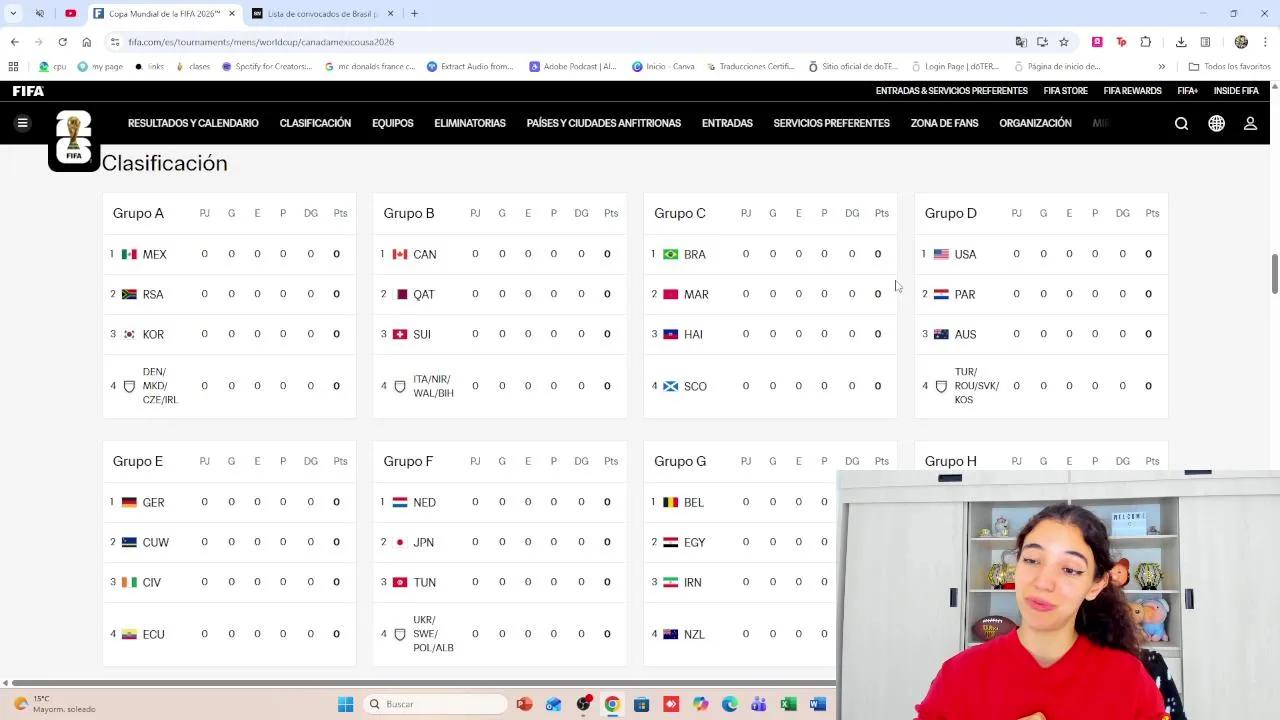Open the Inicio - Canva bookmark
The image size is (1280, 720).
tap(663, 67)
